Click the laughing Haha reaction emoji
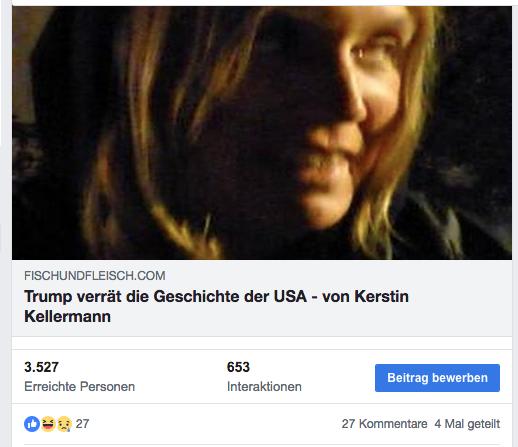518x447 pixels. tap(48, 424)
